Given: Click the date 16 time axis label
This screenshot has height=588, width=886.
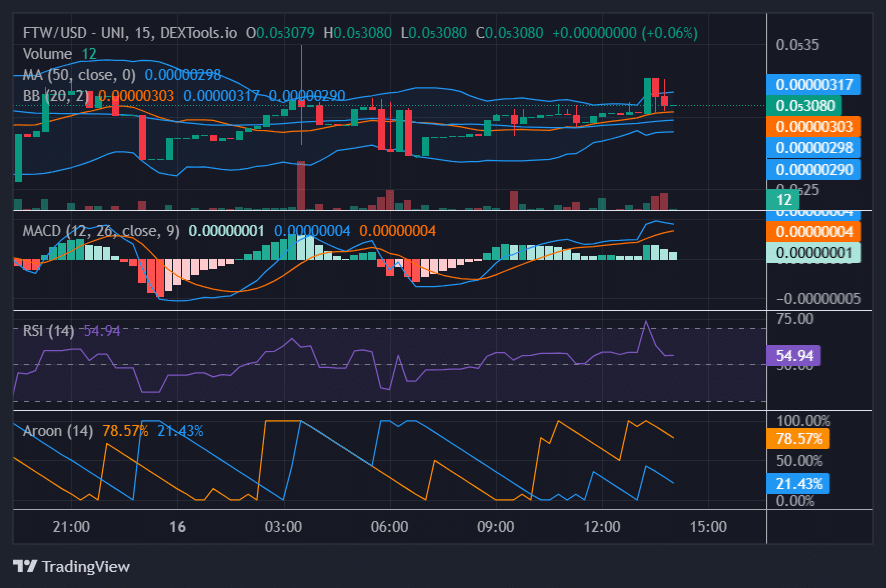Looking at the screenshot, I should pyautogui.click(x=177, y=527).
